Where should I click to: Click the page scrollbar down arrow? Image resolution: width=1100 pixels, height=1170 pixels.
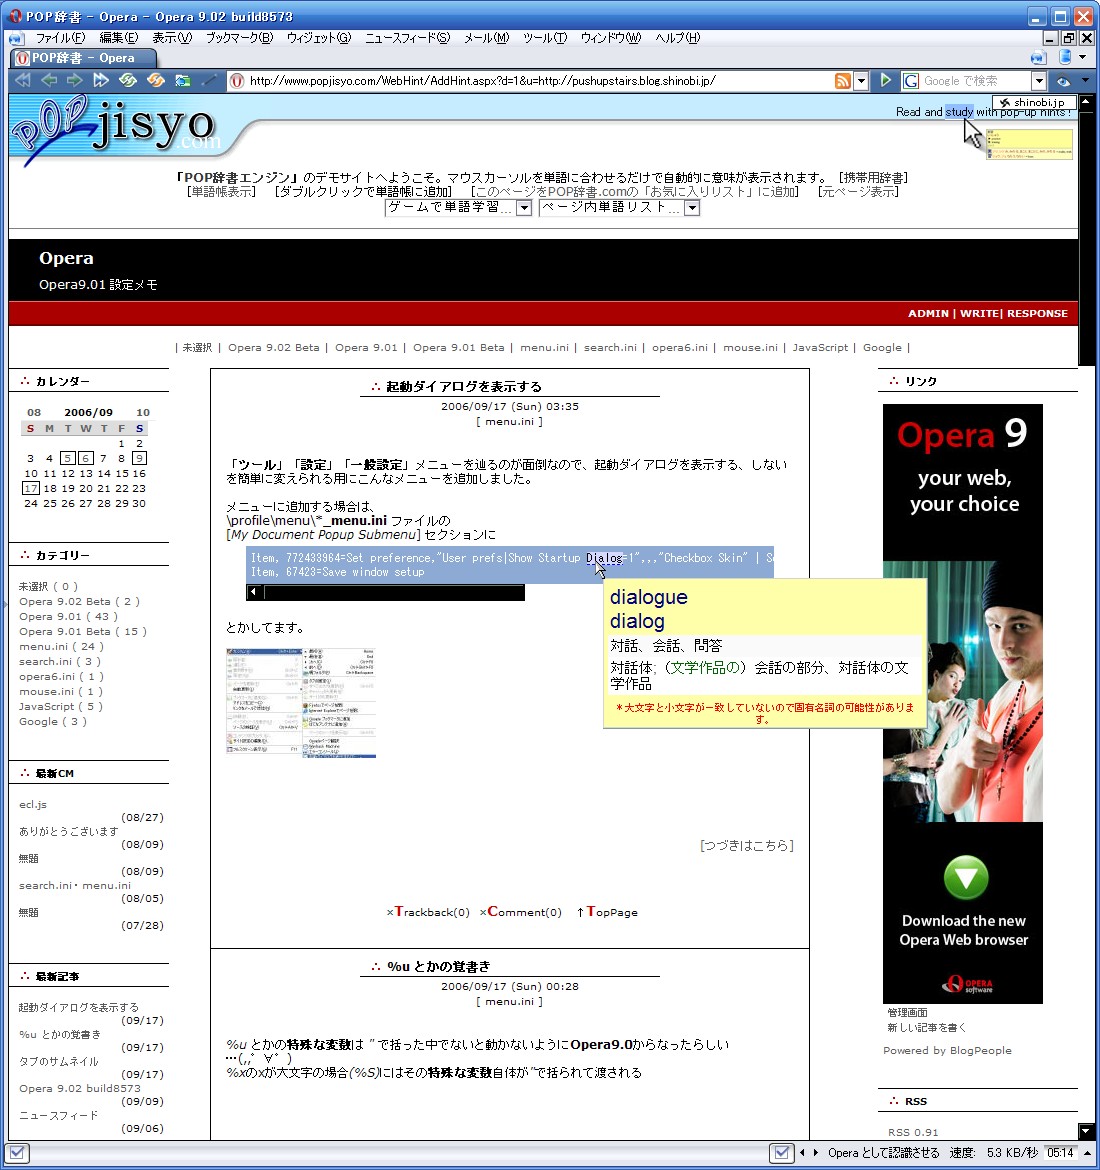tap(1087, 1132)
